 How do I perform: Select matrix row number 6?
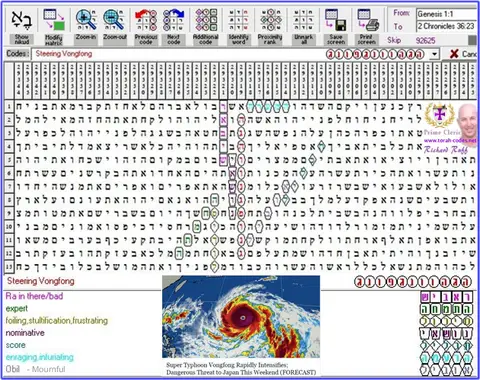[9, 173]
